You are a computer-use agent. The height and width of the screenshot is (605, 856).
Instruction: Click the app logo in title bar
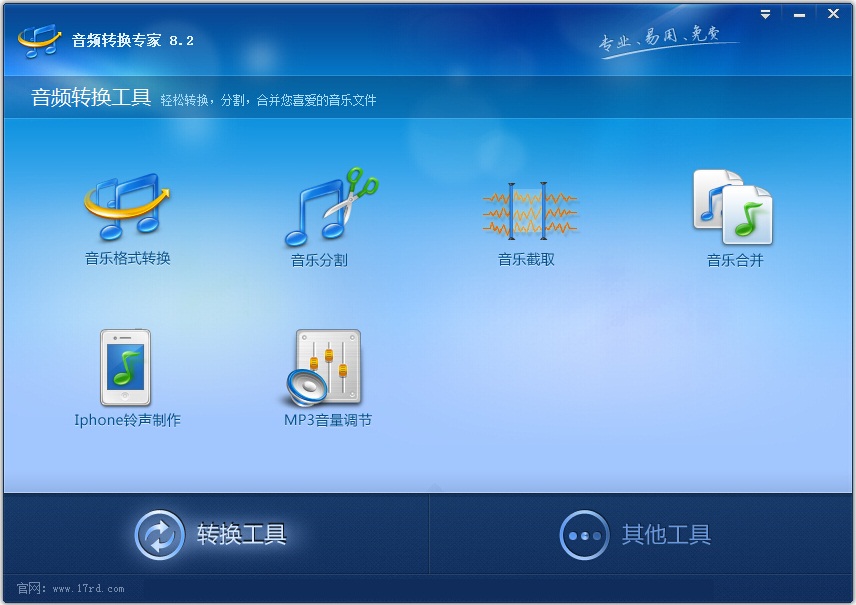click(x=39, y=40)
